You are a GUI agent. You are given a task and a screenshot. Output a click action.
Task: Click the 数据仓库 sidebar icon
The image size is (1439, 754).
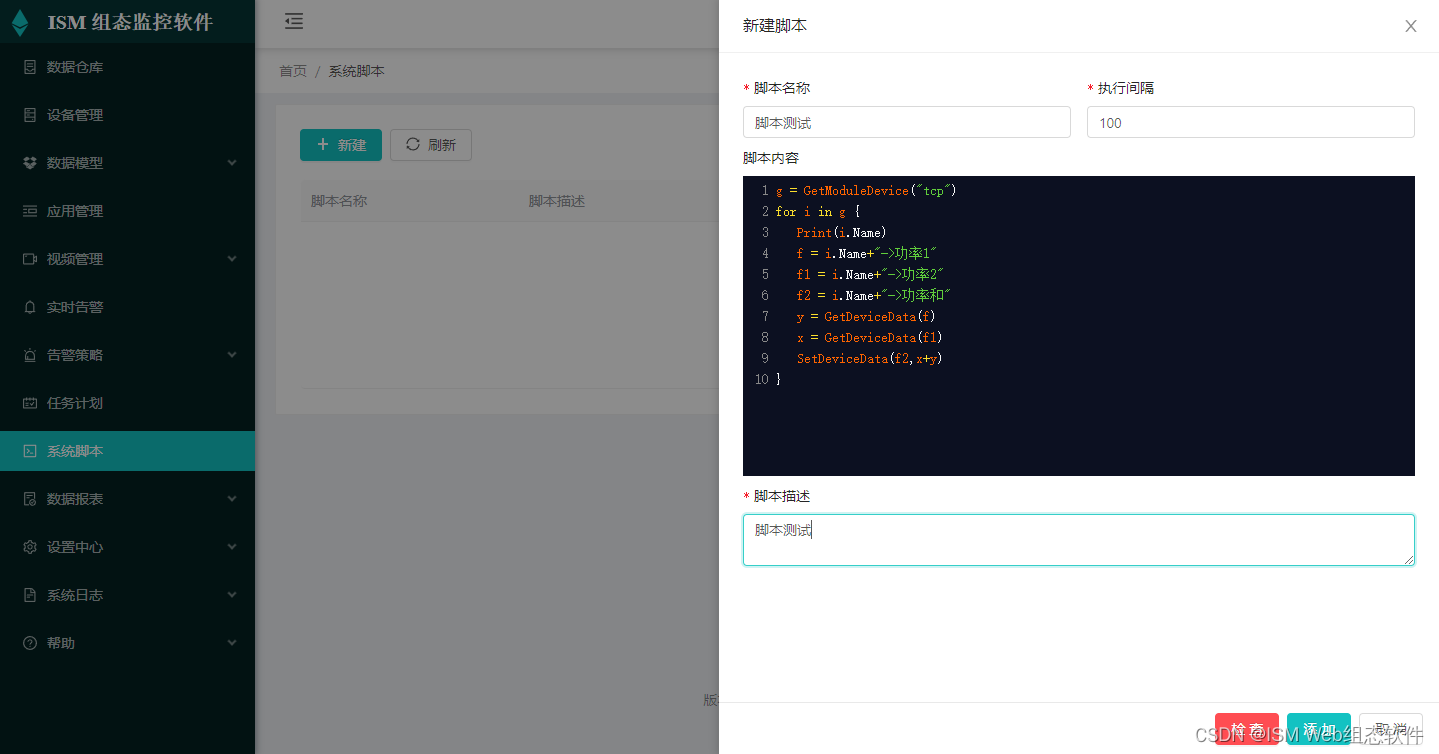coord(30,67)
